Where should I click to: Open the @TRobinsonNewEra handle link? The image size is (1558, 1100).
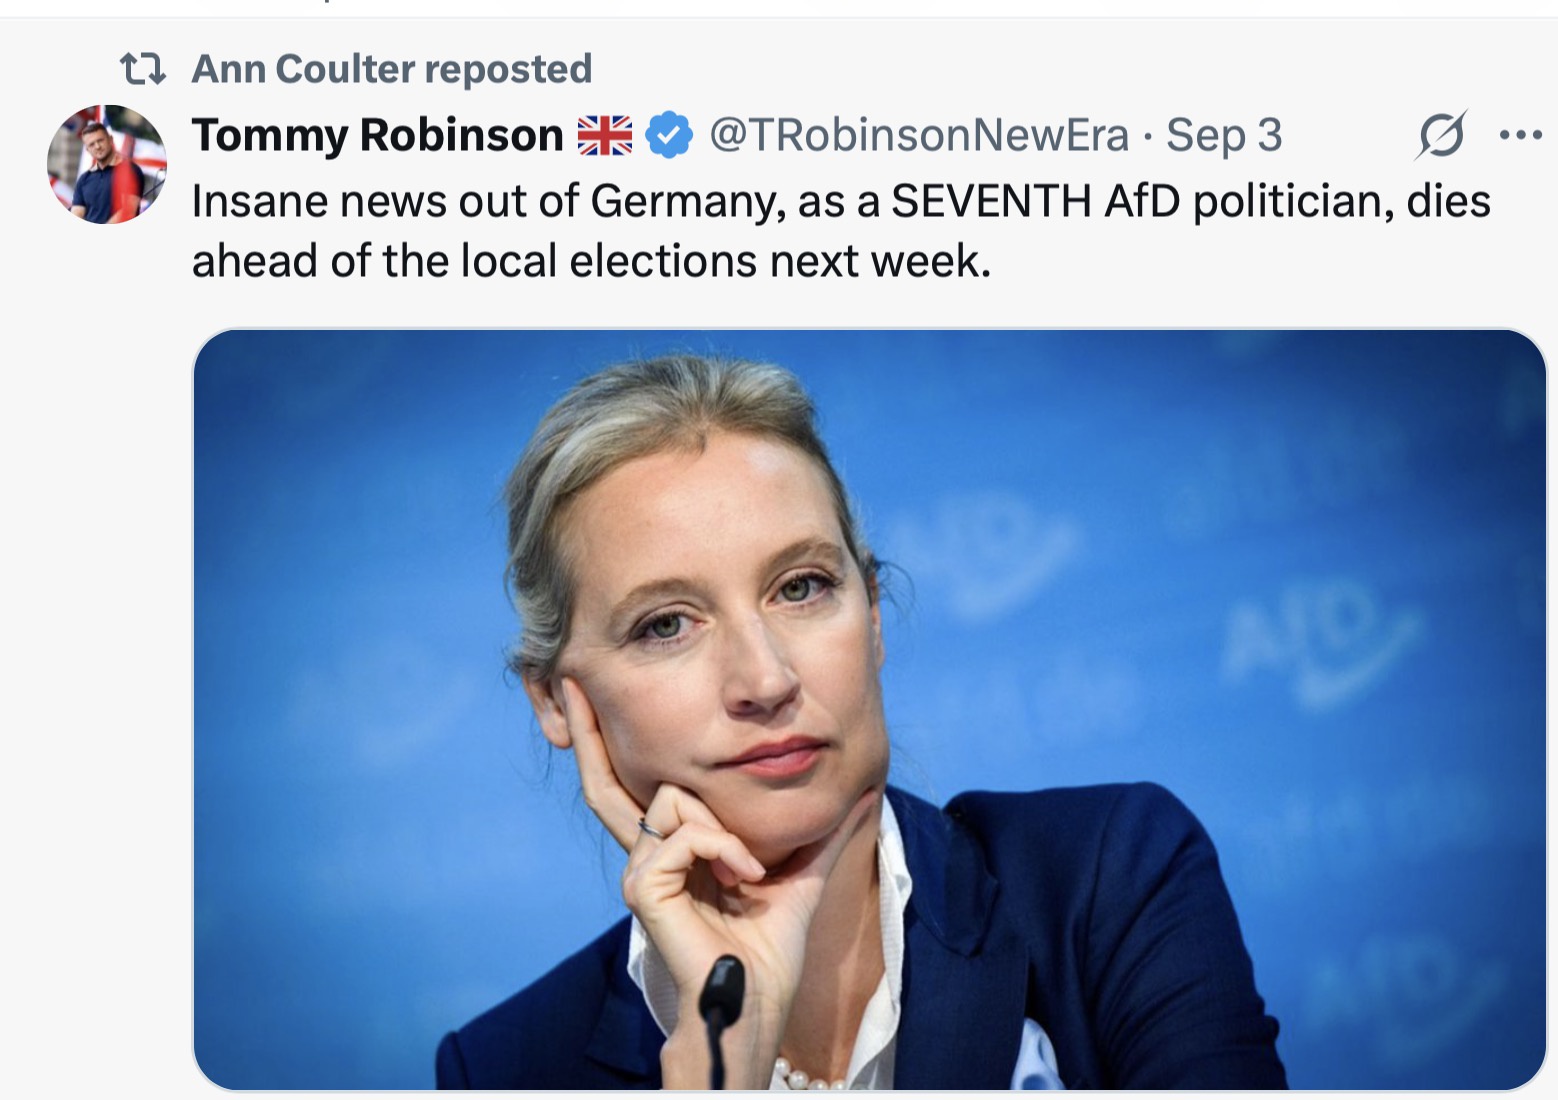point(918,135)
